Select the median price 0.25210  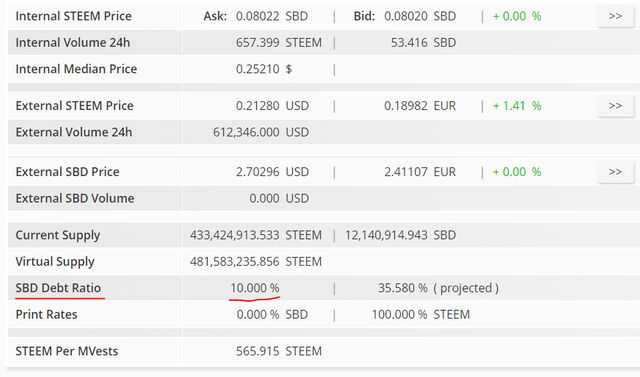[x=258, y=69]
